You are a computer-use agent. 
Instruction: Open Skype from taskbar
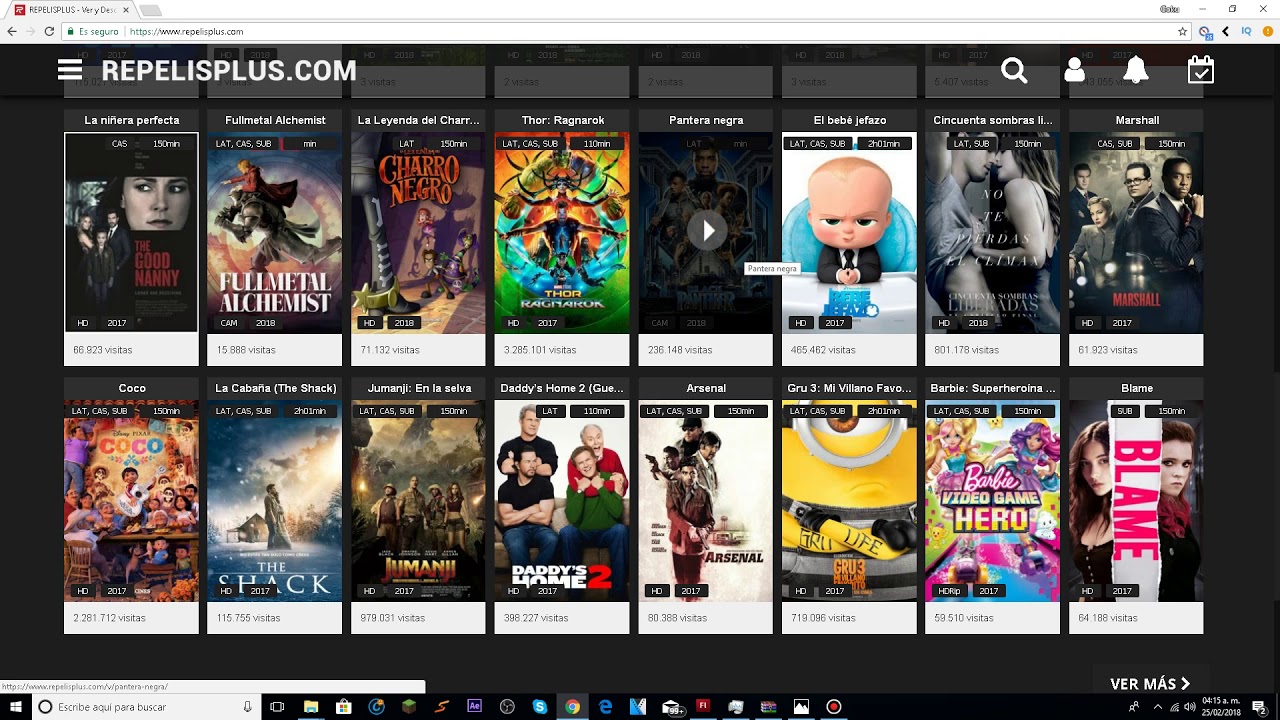point(540,707)
